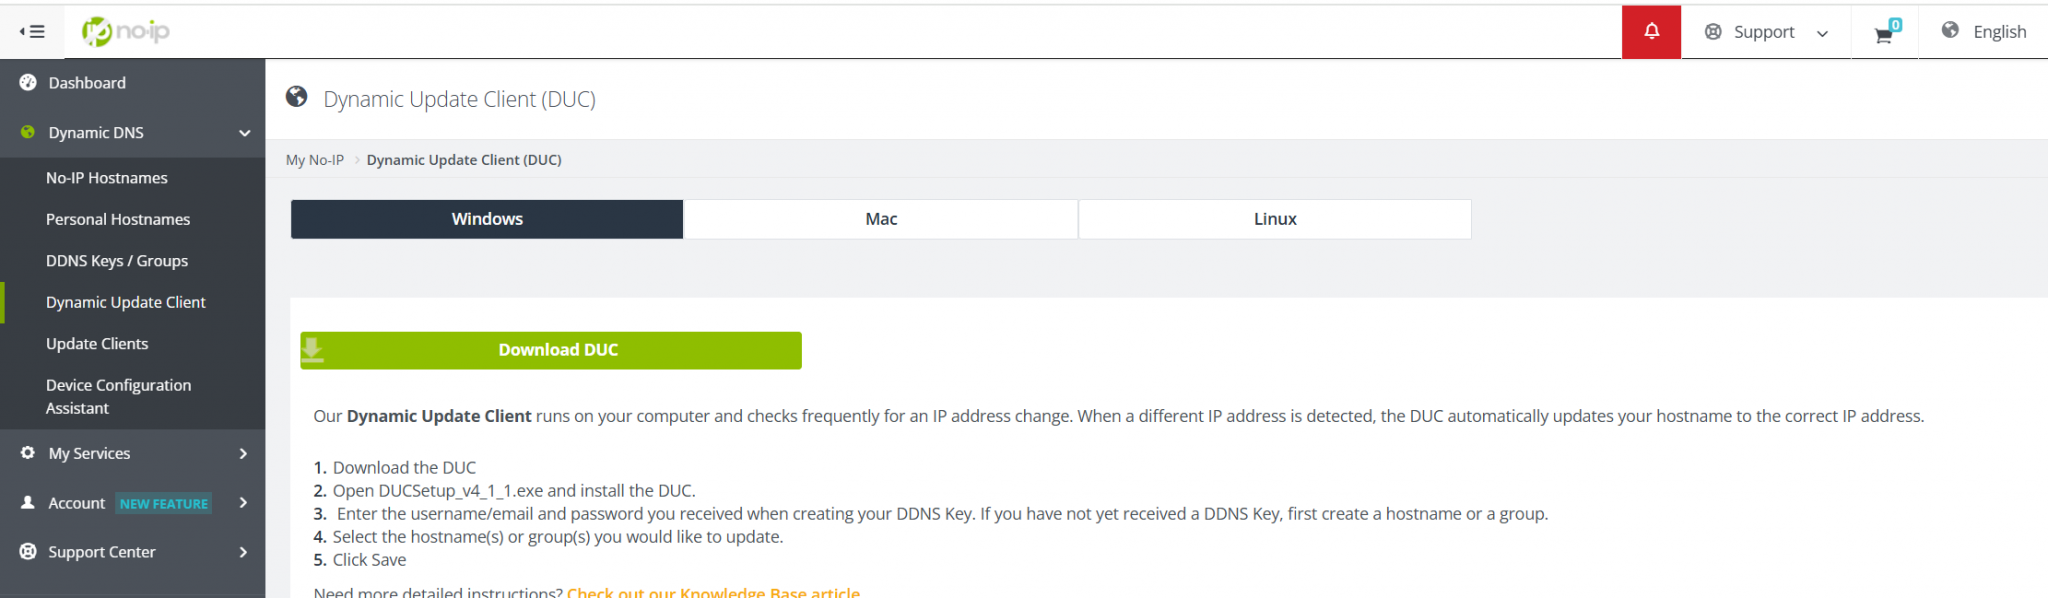Switch to the Linux tab
2048x598 pixels.
click(x=1274, y=218)
